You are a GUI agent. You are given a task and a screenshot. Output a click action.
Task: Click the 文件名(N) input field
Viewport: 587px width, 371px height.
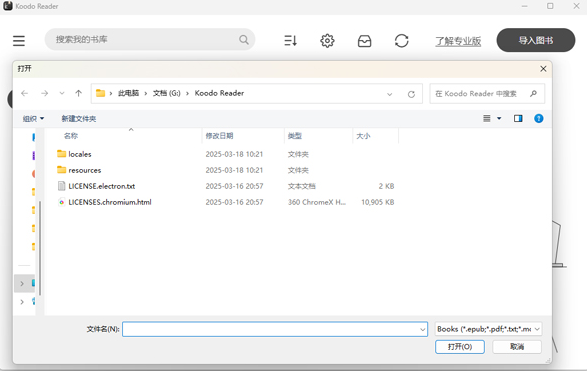point(275,329)
